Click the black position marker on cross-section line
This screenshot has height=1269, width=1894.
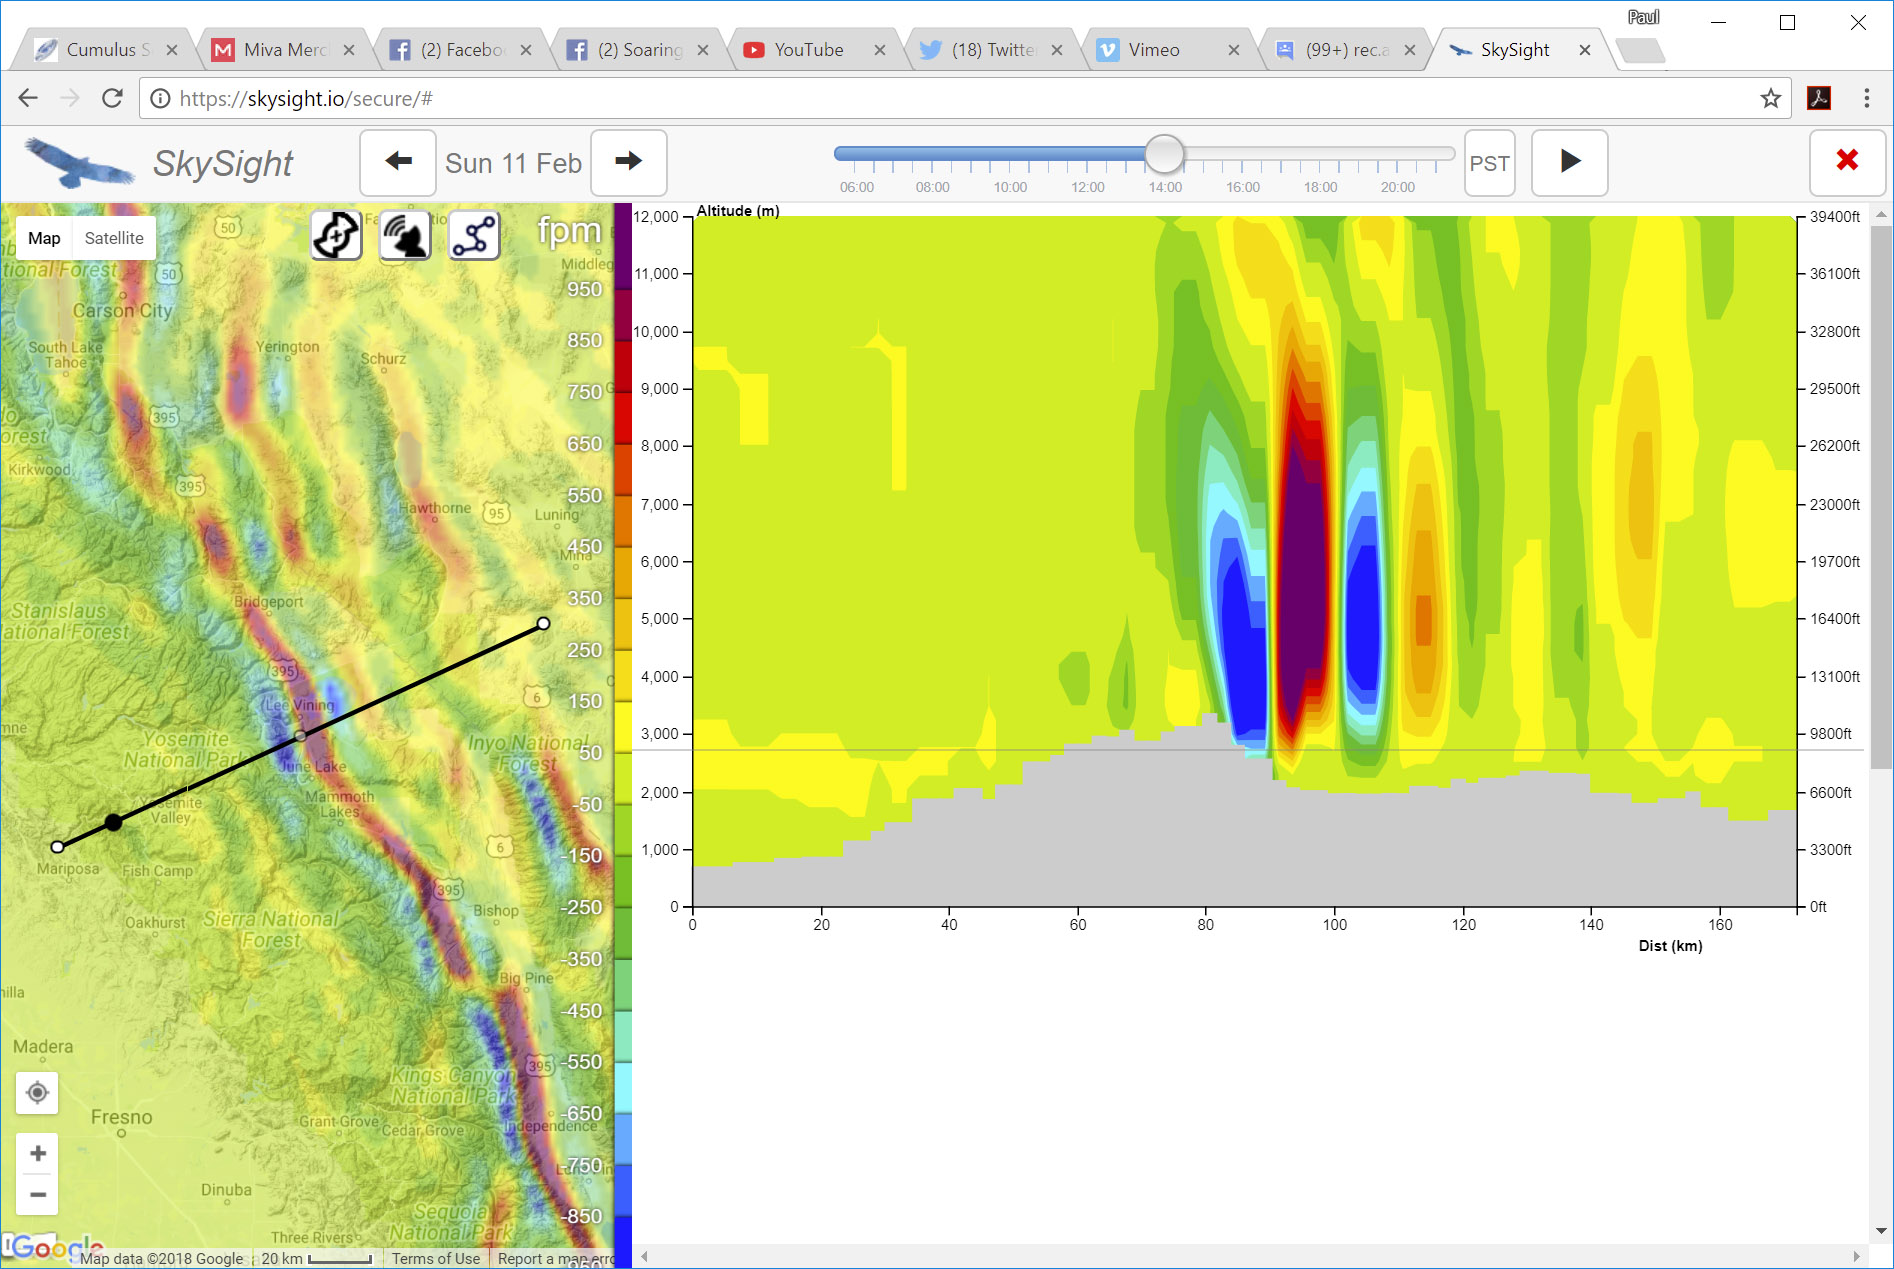[x=114, y=822]
